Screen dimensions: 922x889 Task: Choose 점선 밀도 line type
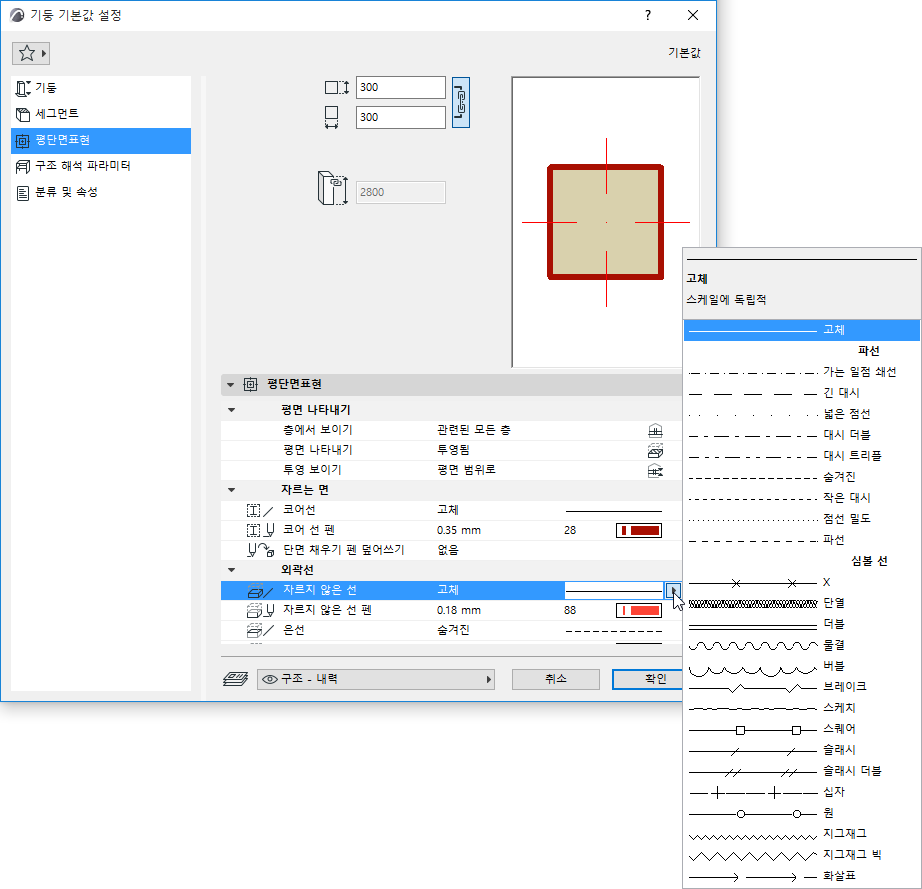tap(802, 519)
